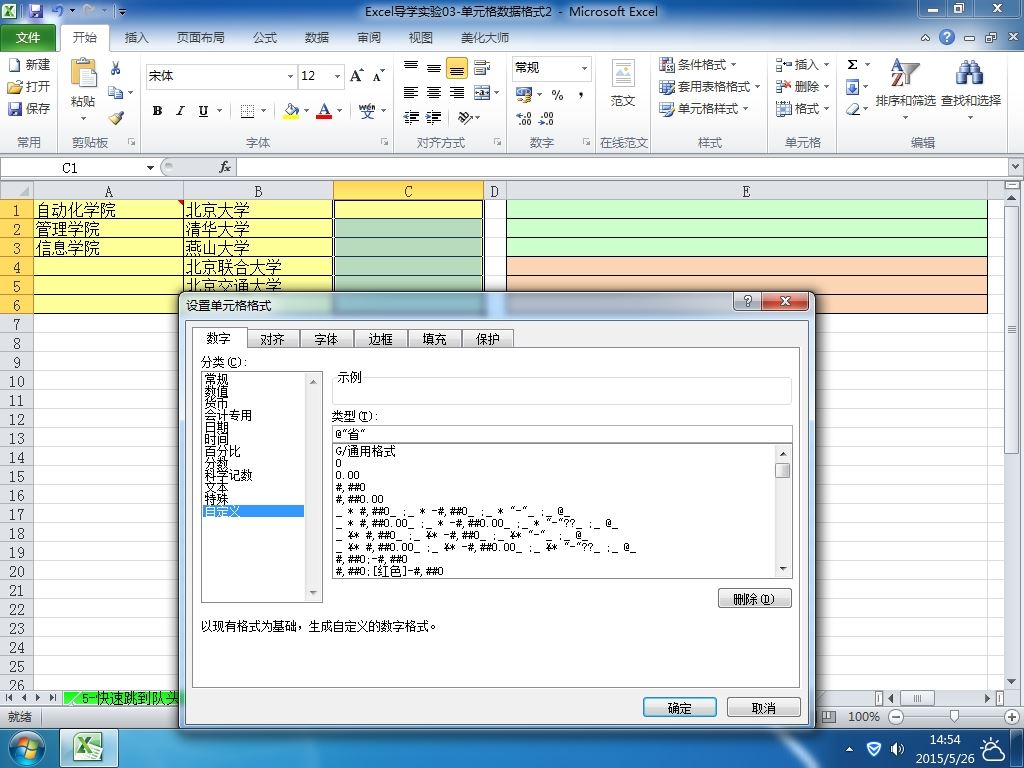Switch to the 填充 dialog tab

[x=434, y=339]
